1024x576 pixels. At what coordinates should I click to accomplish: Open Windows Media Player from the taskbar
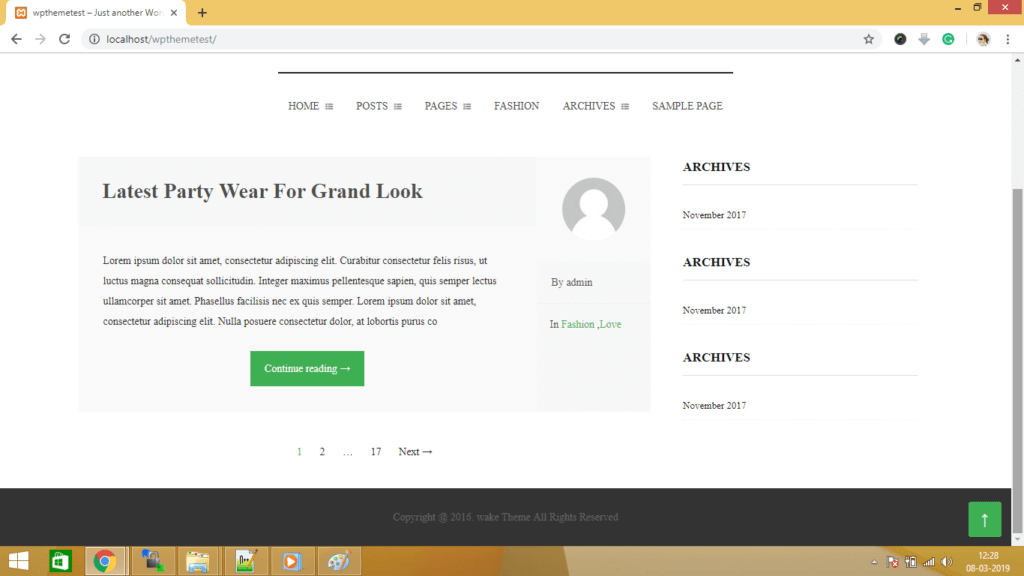click(291, 560)
